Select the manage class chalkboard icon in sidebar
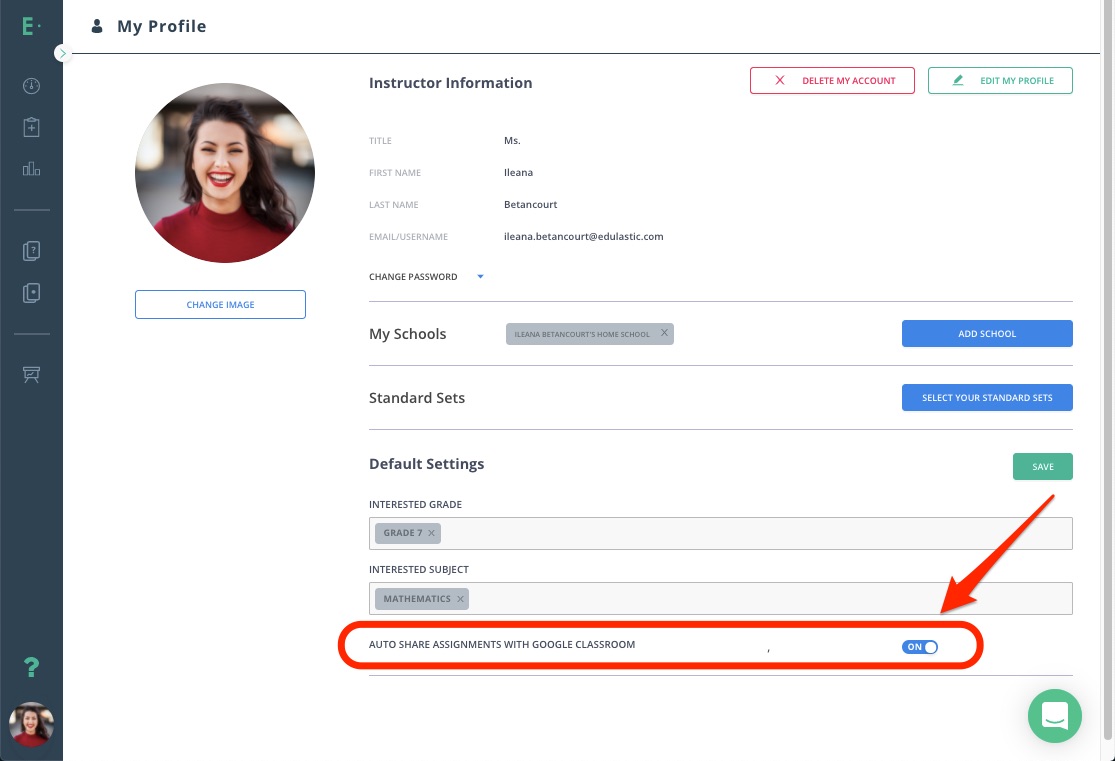The height and width of the screenshot is (761, 1115). point(31,375)
